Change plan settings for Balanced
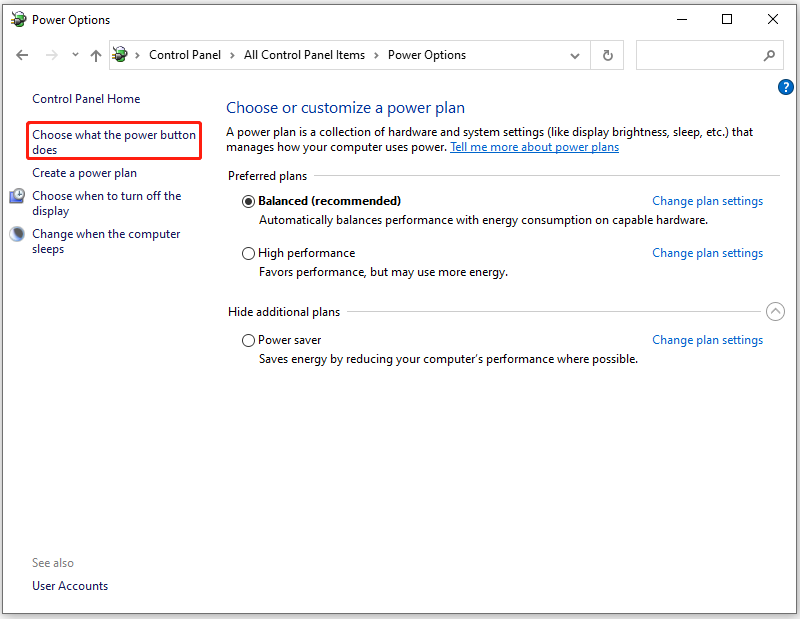800x619 pixels. 707,201
